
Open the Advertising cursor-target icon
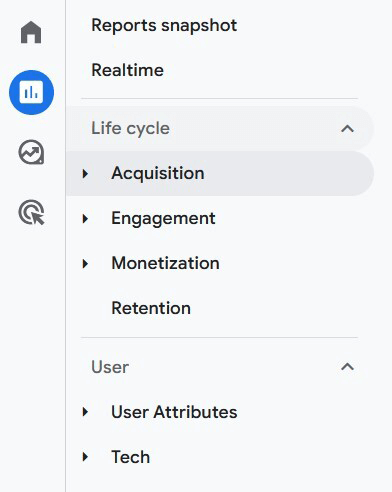tap(31, 212)
